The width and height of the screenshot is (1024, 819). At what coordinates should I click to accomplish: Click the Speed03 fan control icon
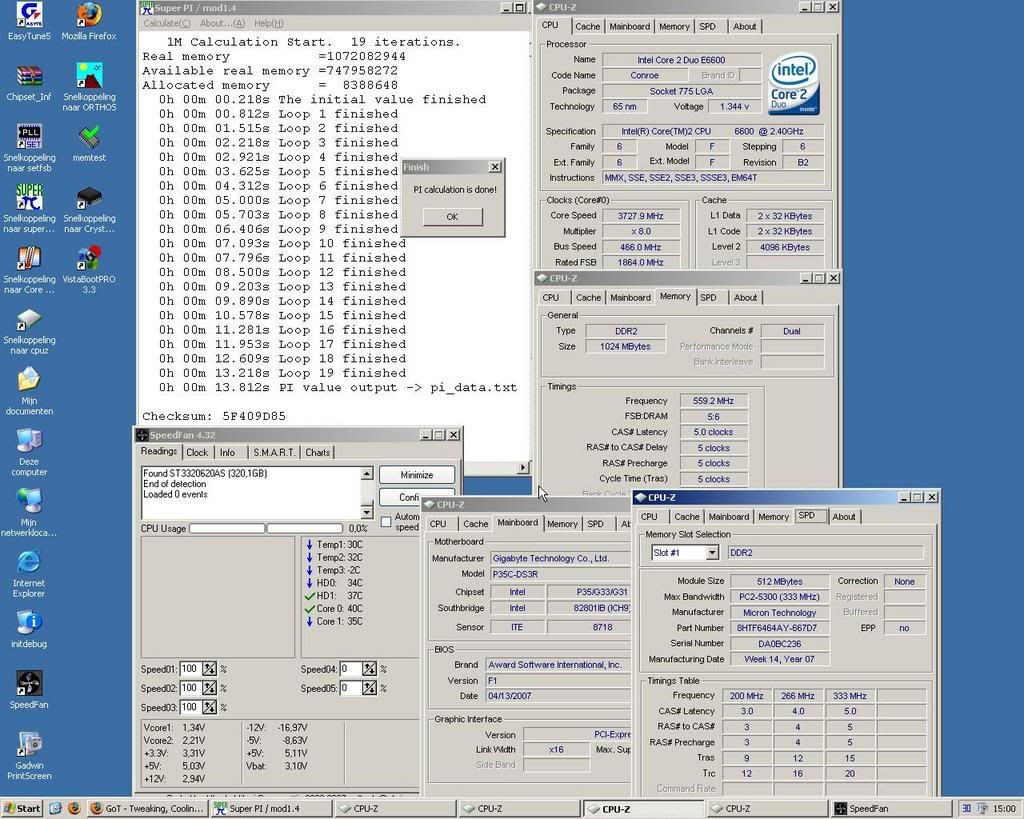209,707
